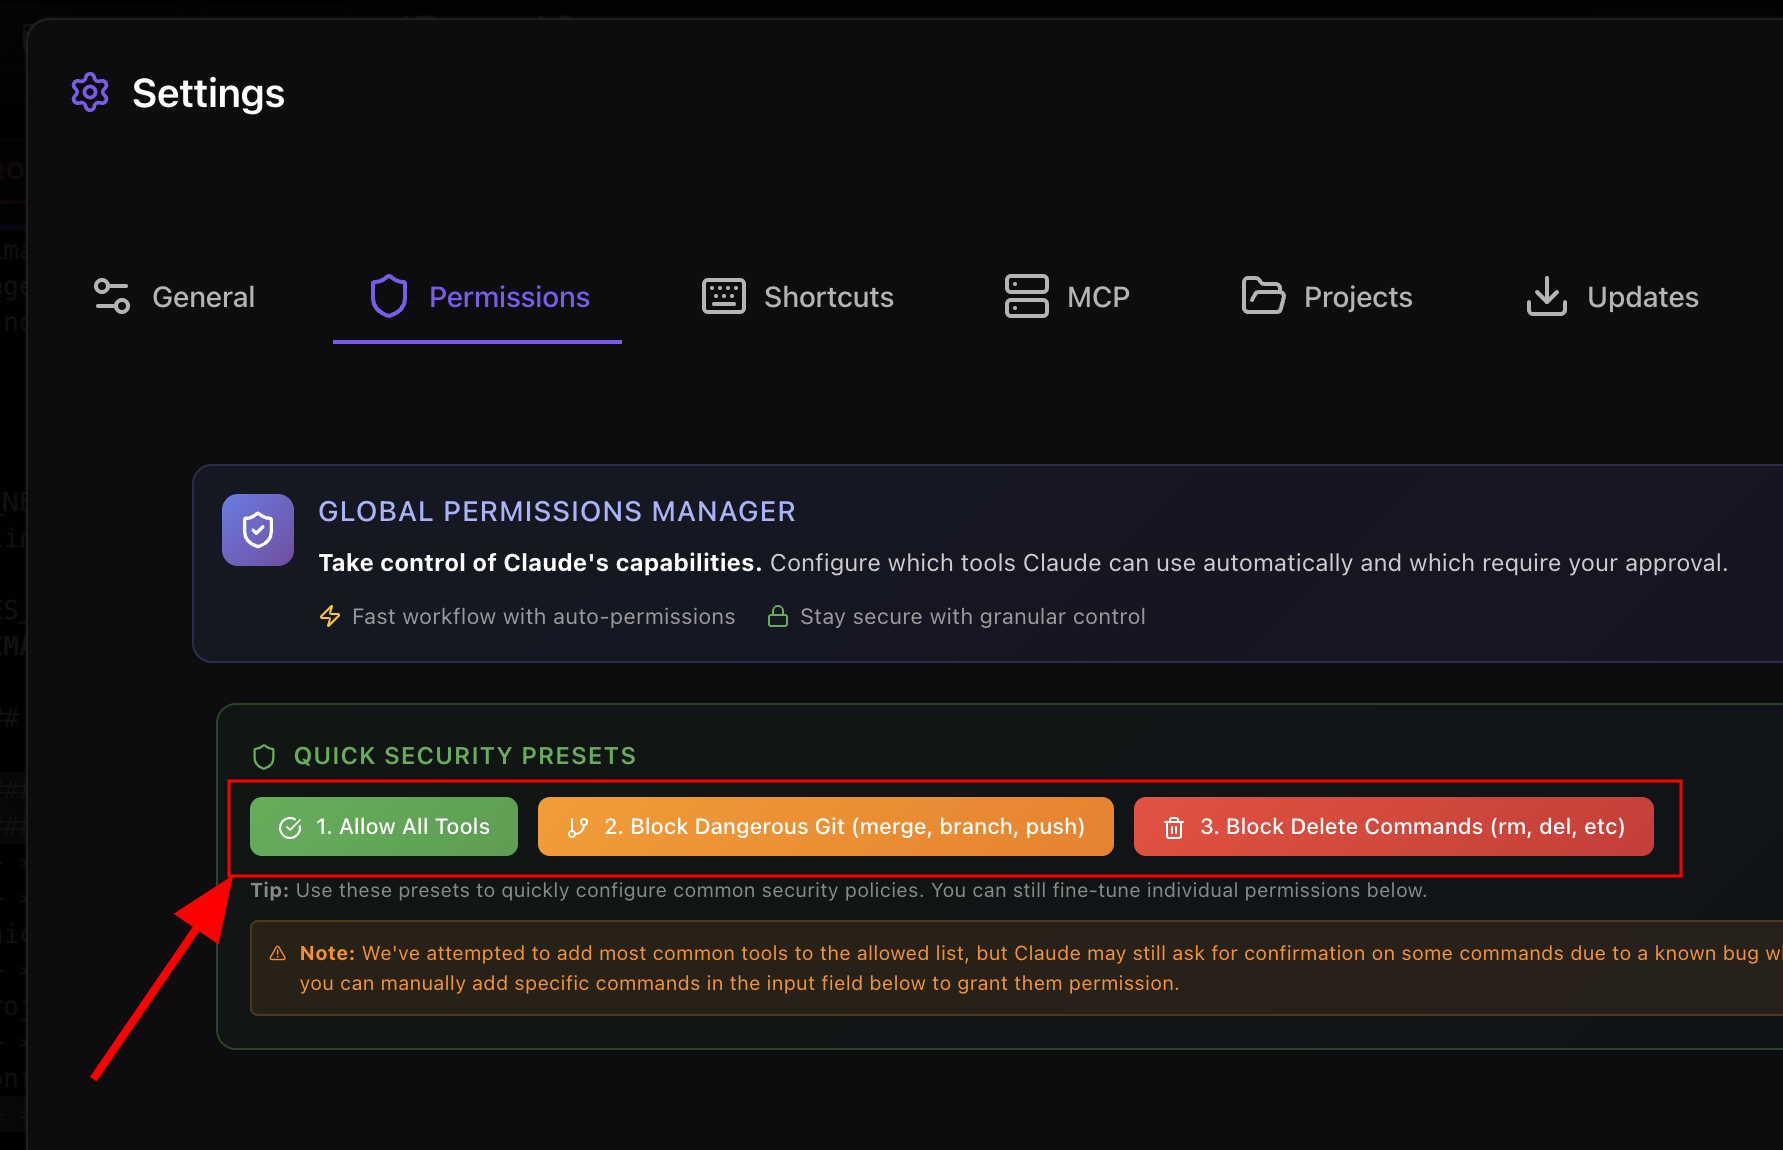Screen dimensions: 1783x1150
Task: Click the Global Permissions Manager shield badge
Action: click(258, 530)
